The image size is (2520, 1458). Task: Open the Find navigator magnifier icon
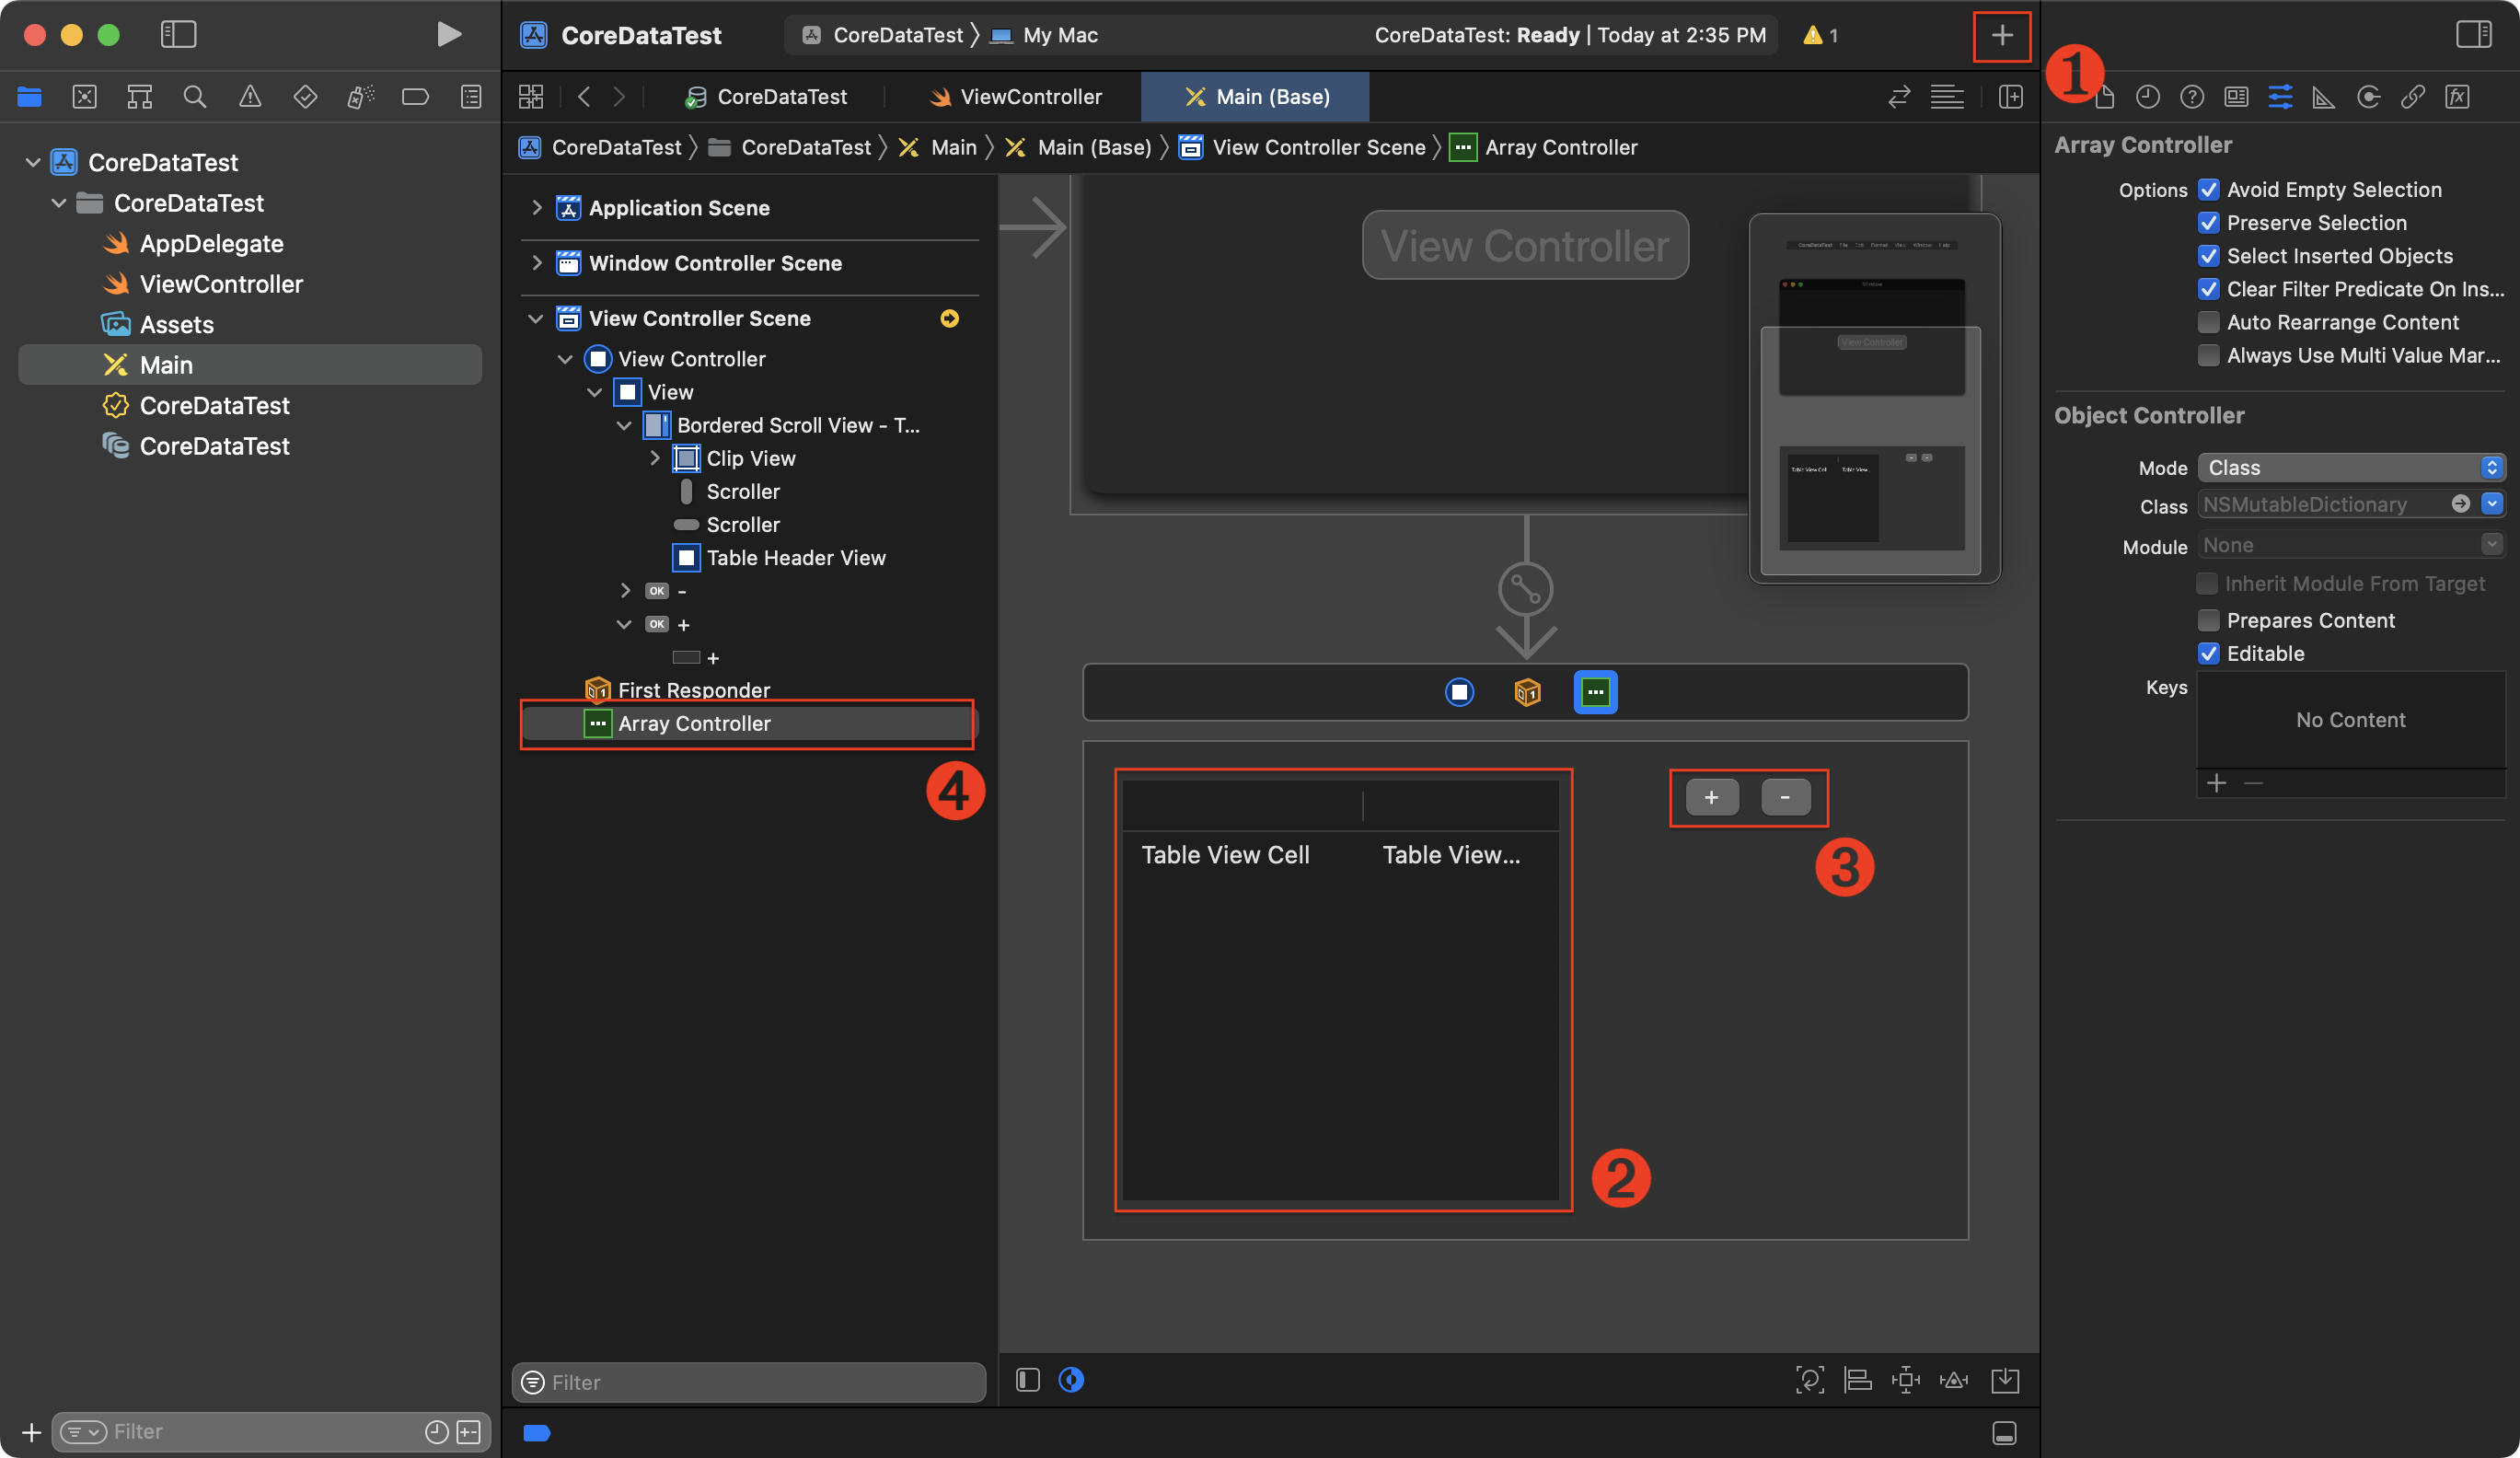pyautogui.click(x=195, y=97)
